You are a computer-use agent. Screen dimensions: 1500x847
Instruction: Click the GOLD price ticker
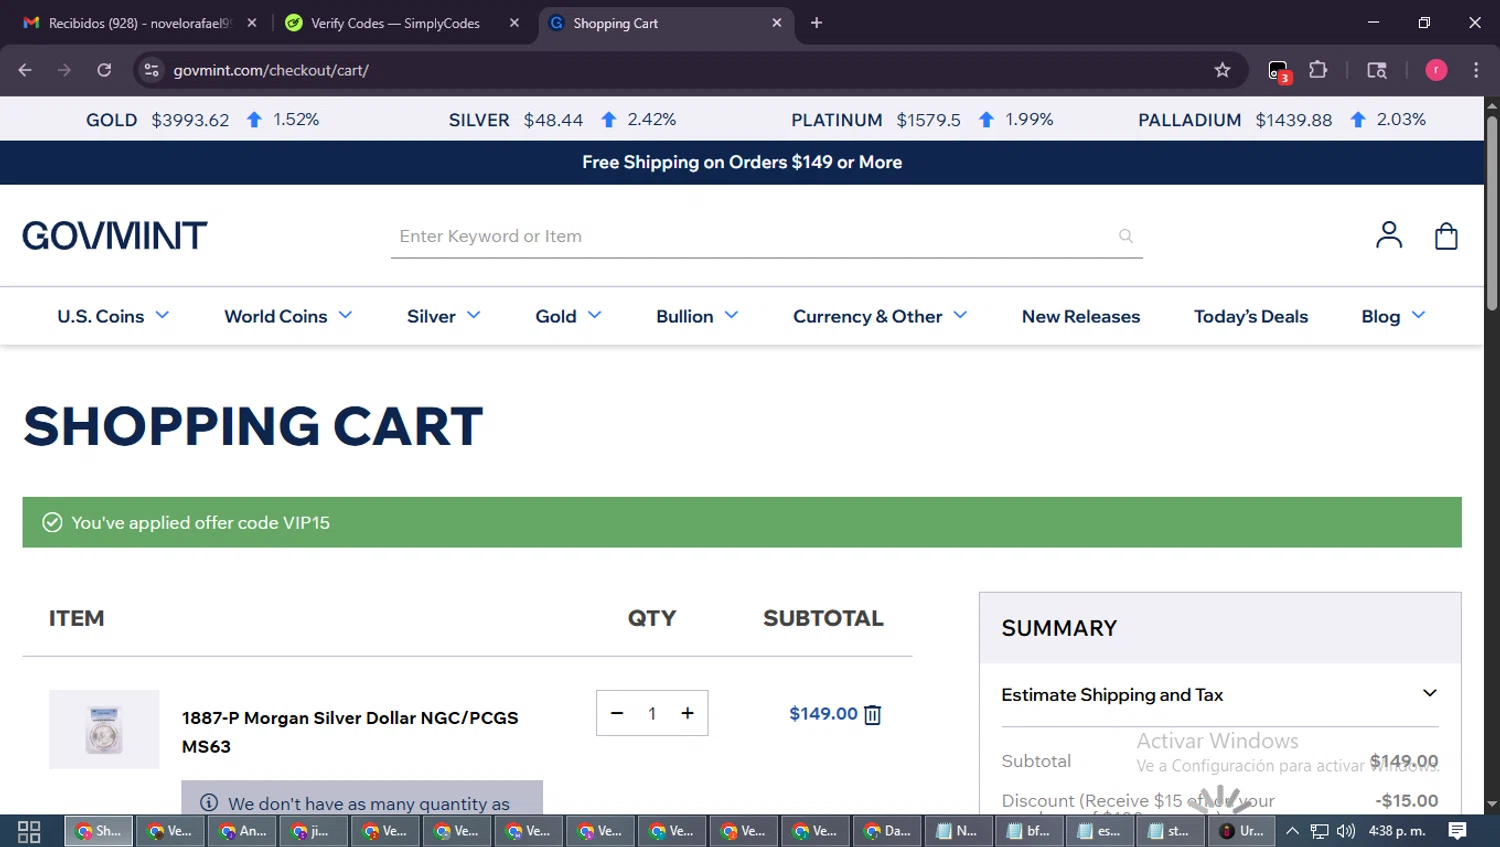202,120
